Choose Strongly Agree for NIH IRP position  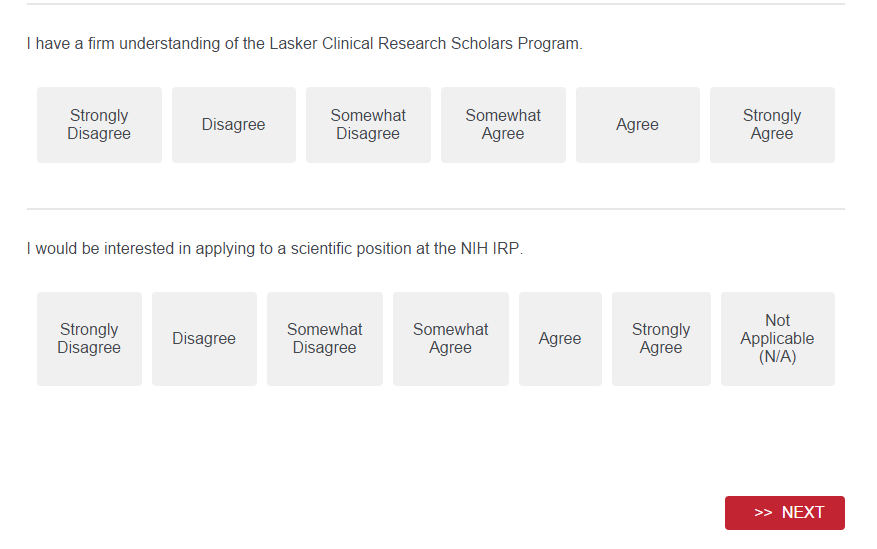tap(661, 339)
